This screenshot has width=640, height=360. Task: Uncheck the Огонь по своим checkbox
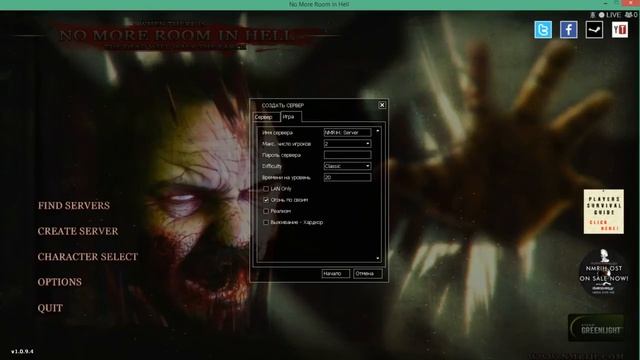(x=266, y=200)
